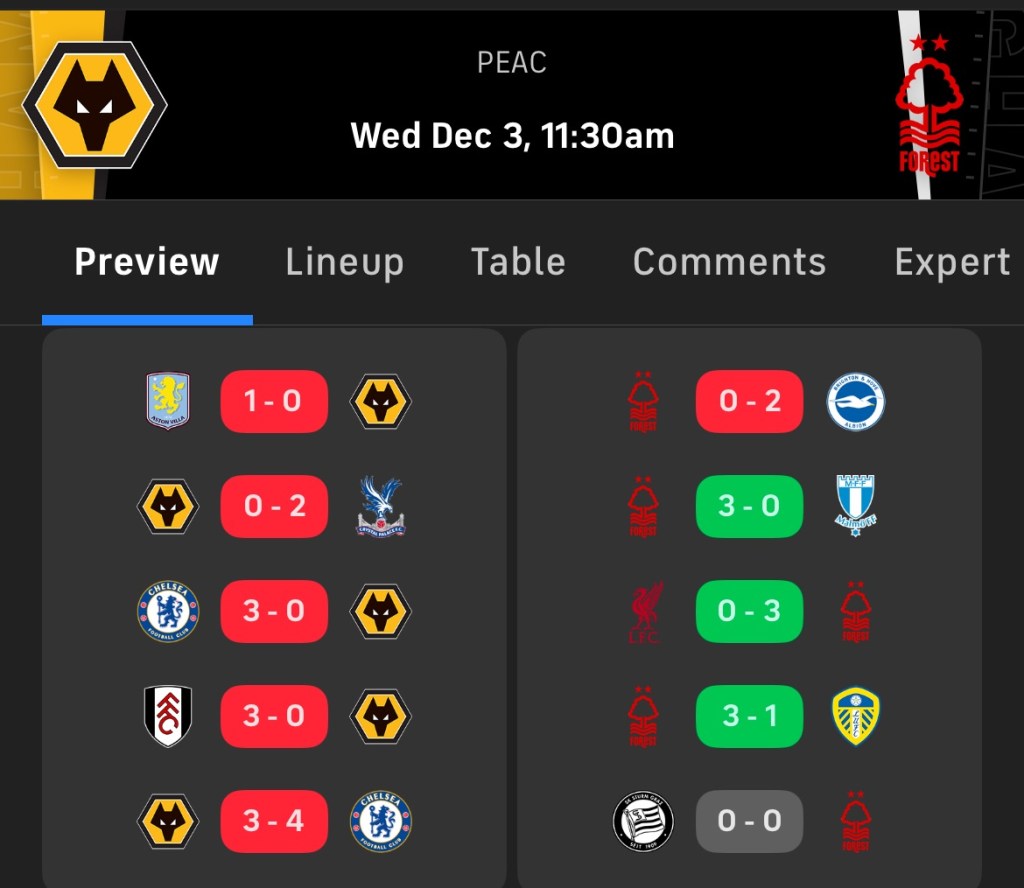View the 0-0 Sturm Graz draw result
1024x888 pixels.
click(x=749, y=821)
